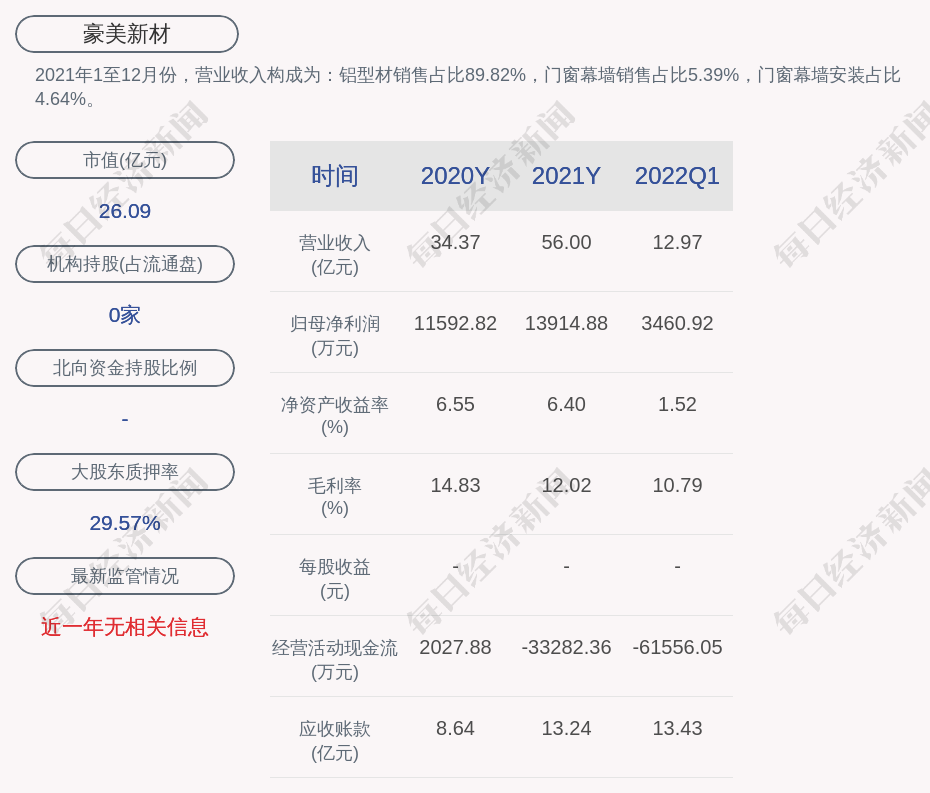
Task: Select the pledge rate value 29.57%
Action: [125, 523]
